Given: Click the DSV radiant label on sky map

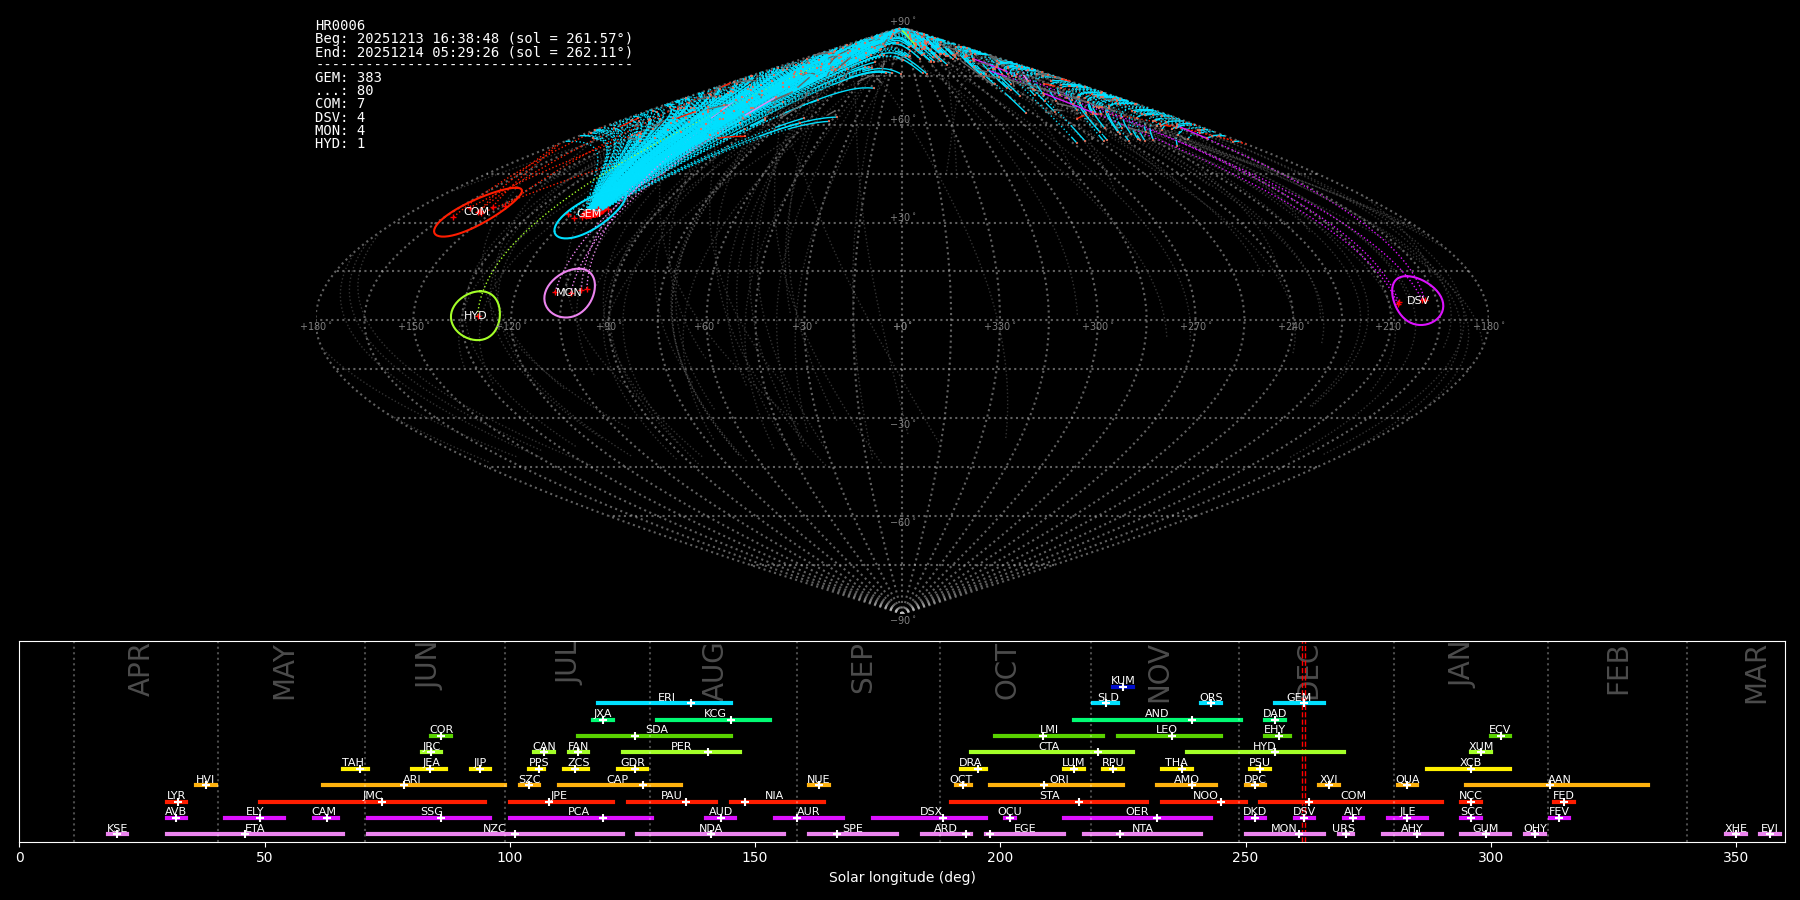Looking at the screenshot, I should click(x=1418, y=301).
